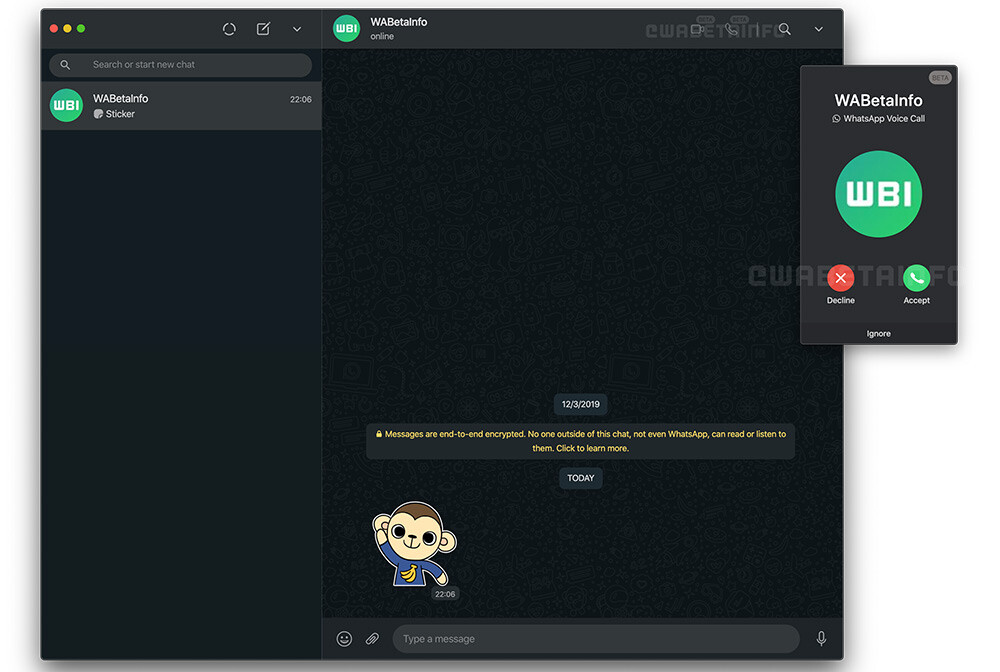
Task: Open the Status updates icon
Action: coord(229,29)
